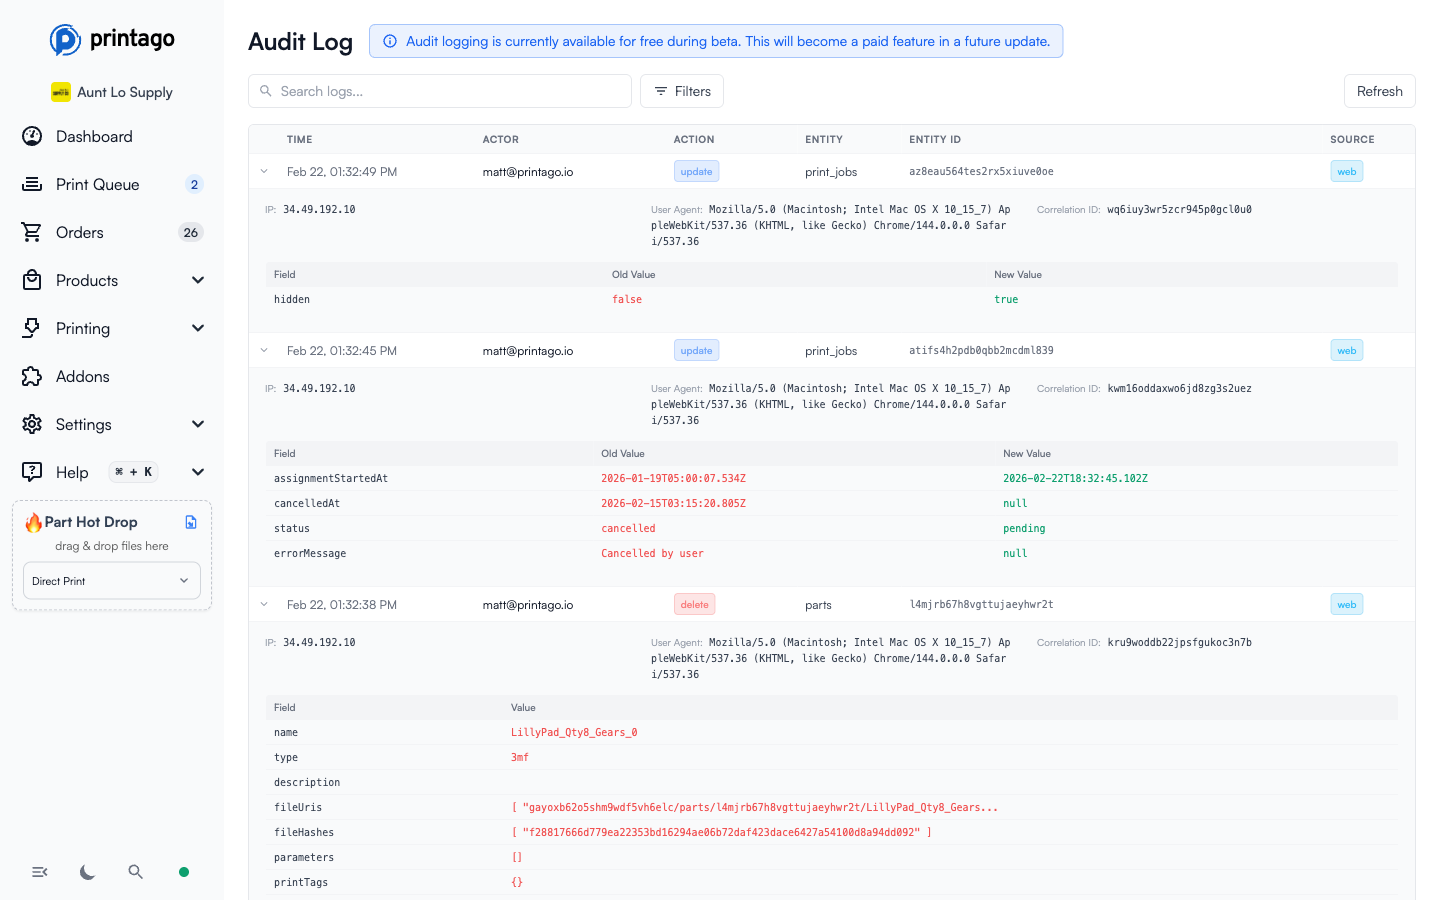
Task: Collapse the sidebar using the bottom-left icon
Action: click(39, 872)
